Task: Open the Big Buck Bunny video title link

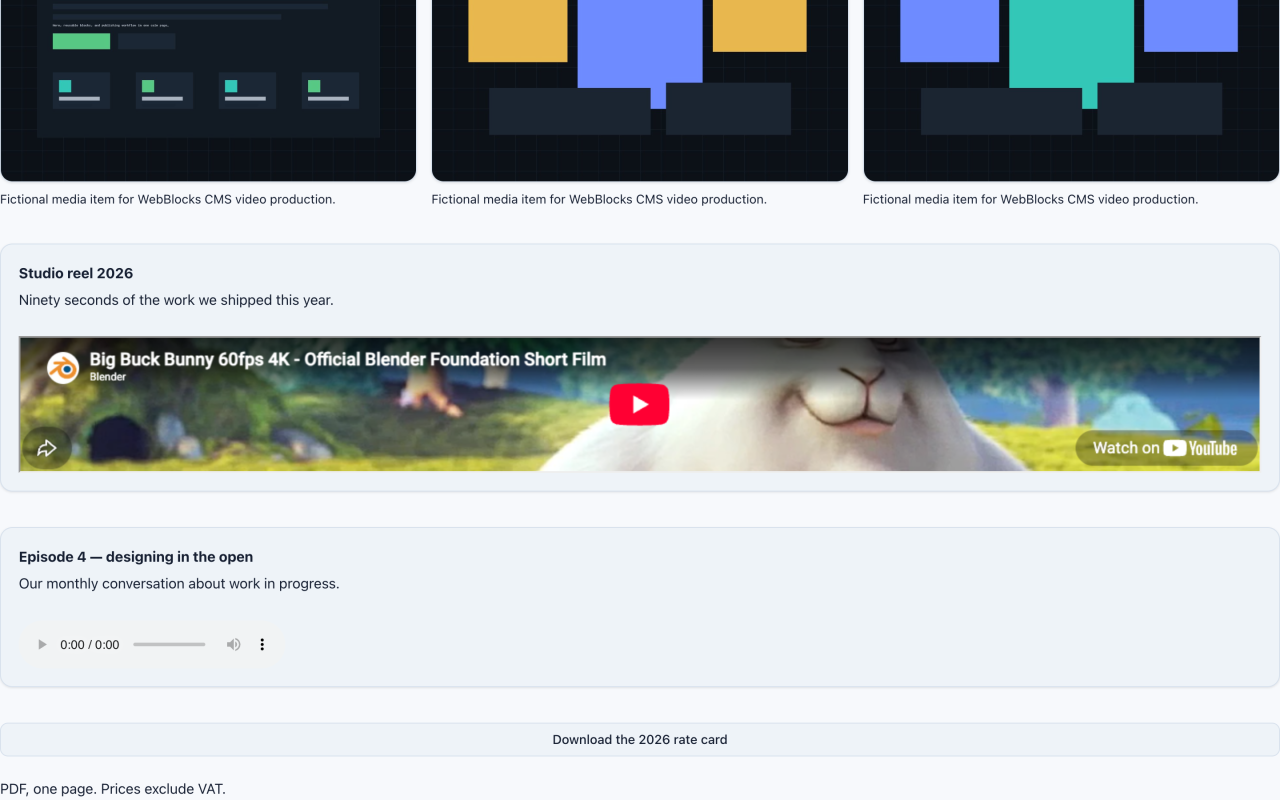Action: pos(348,359)
